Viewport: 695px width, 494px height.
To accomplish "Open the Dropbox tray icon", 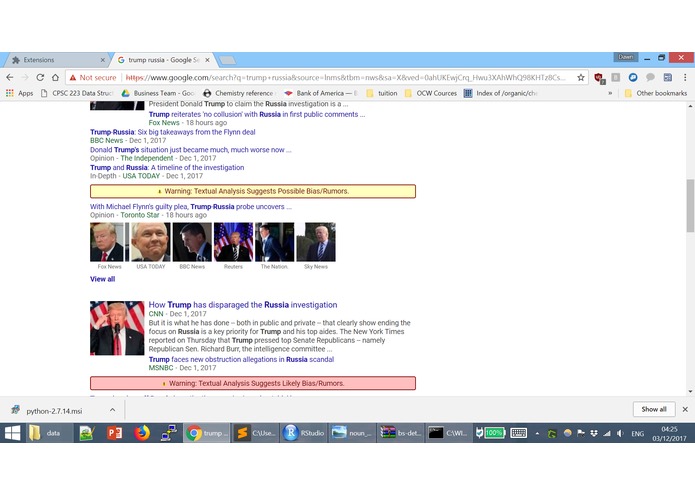I will pyautogui.click(x=593, y=433).
